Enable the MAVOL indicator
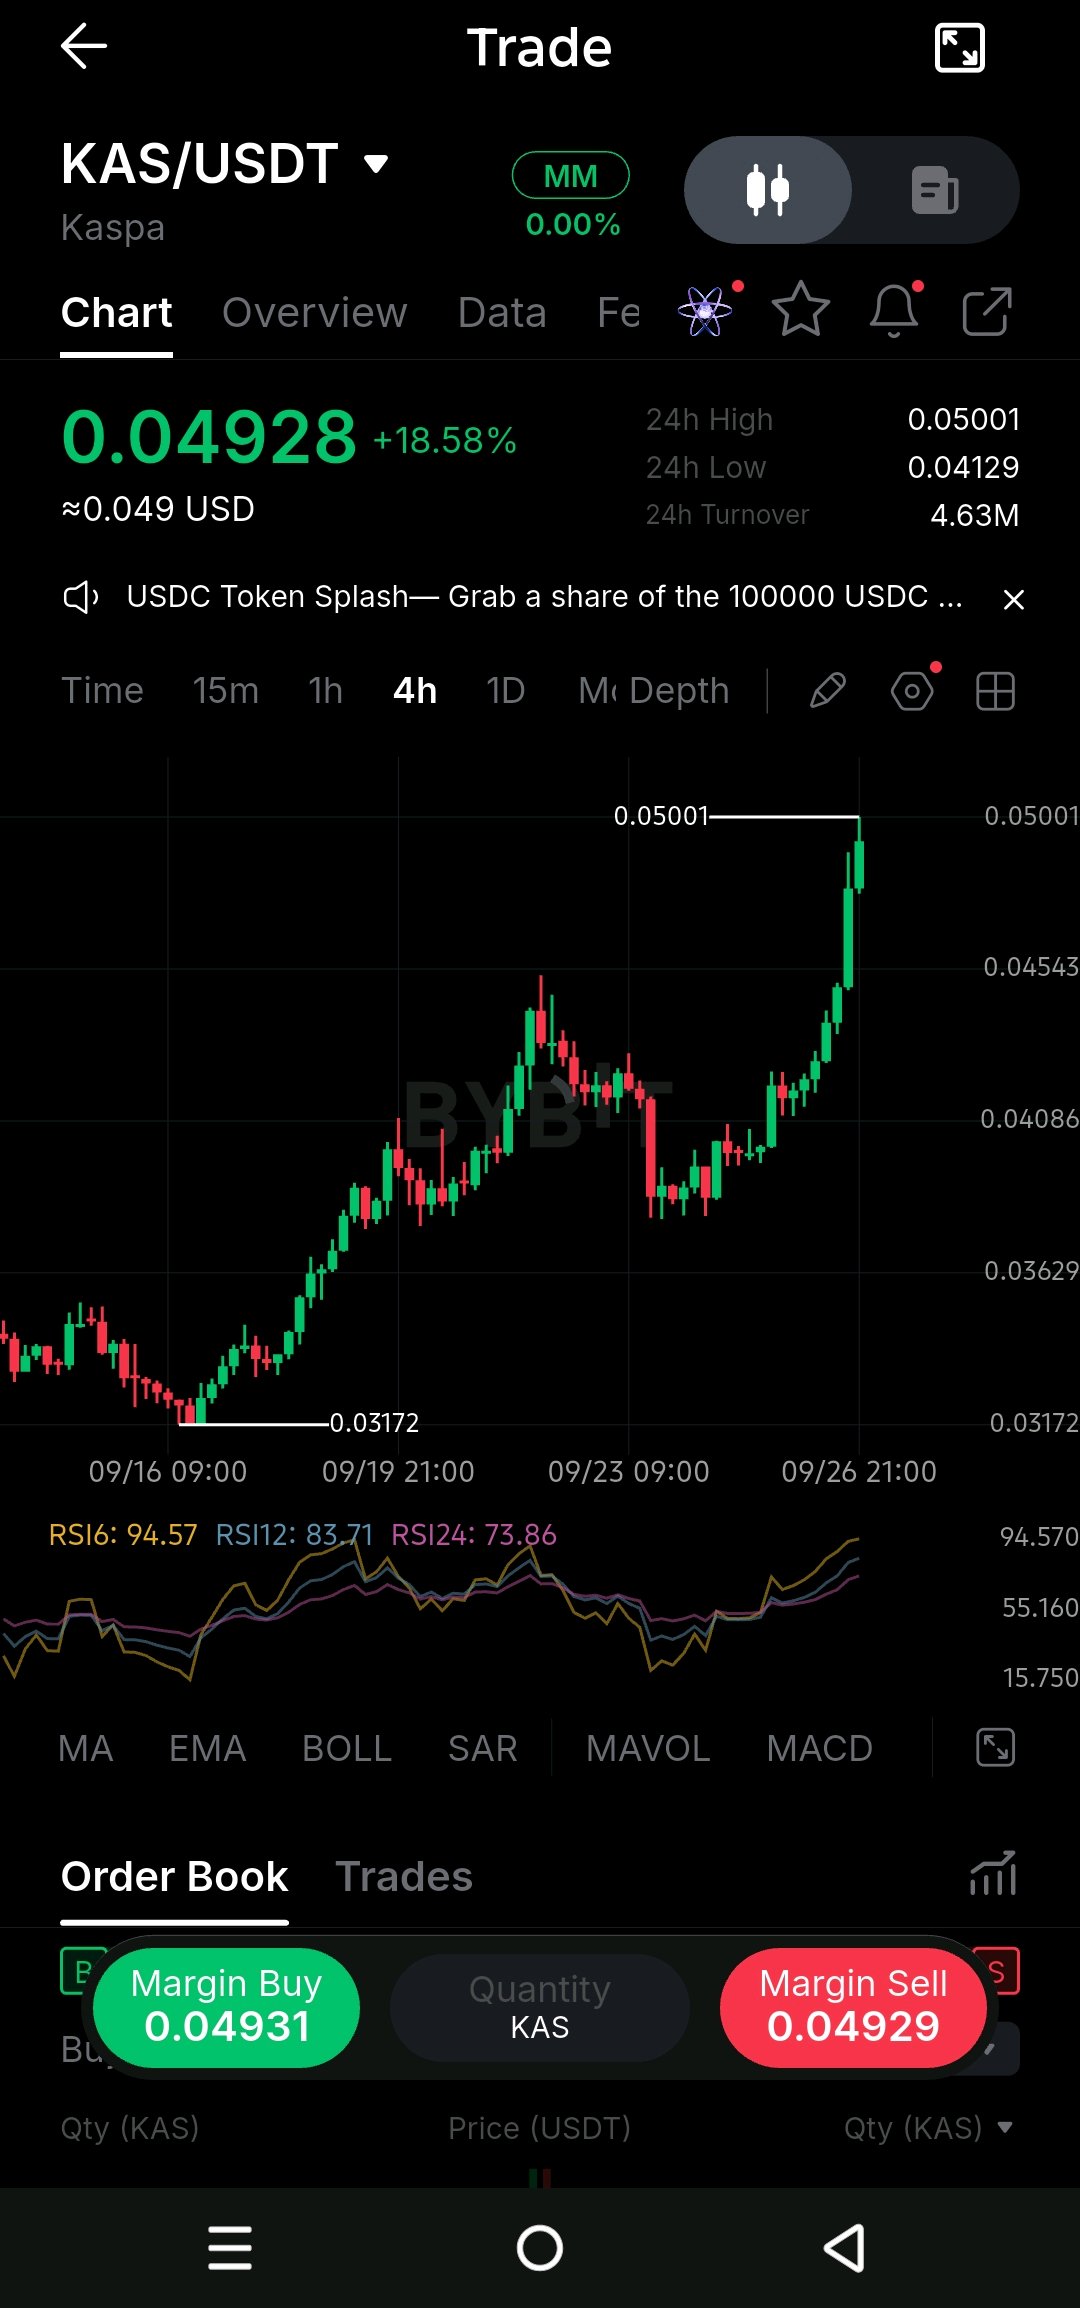 tap(648, 1749)
